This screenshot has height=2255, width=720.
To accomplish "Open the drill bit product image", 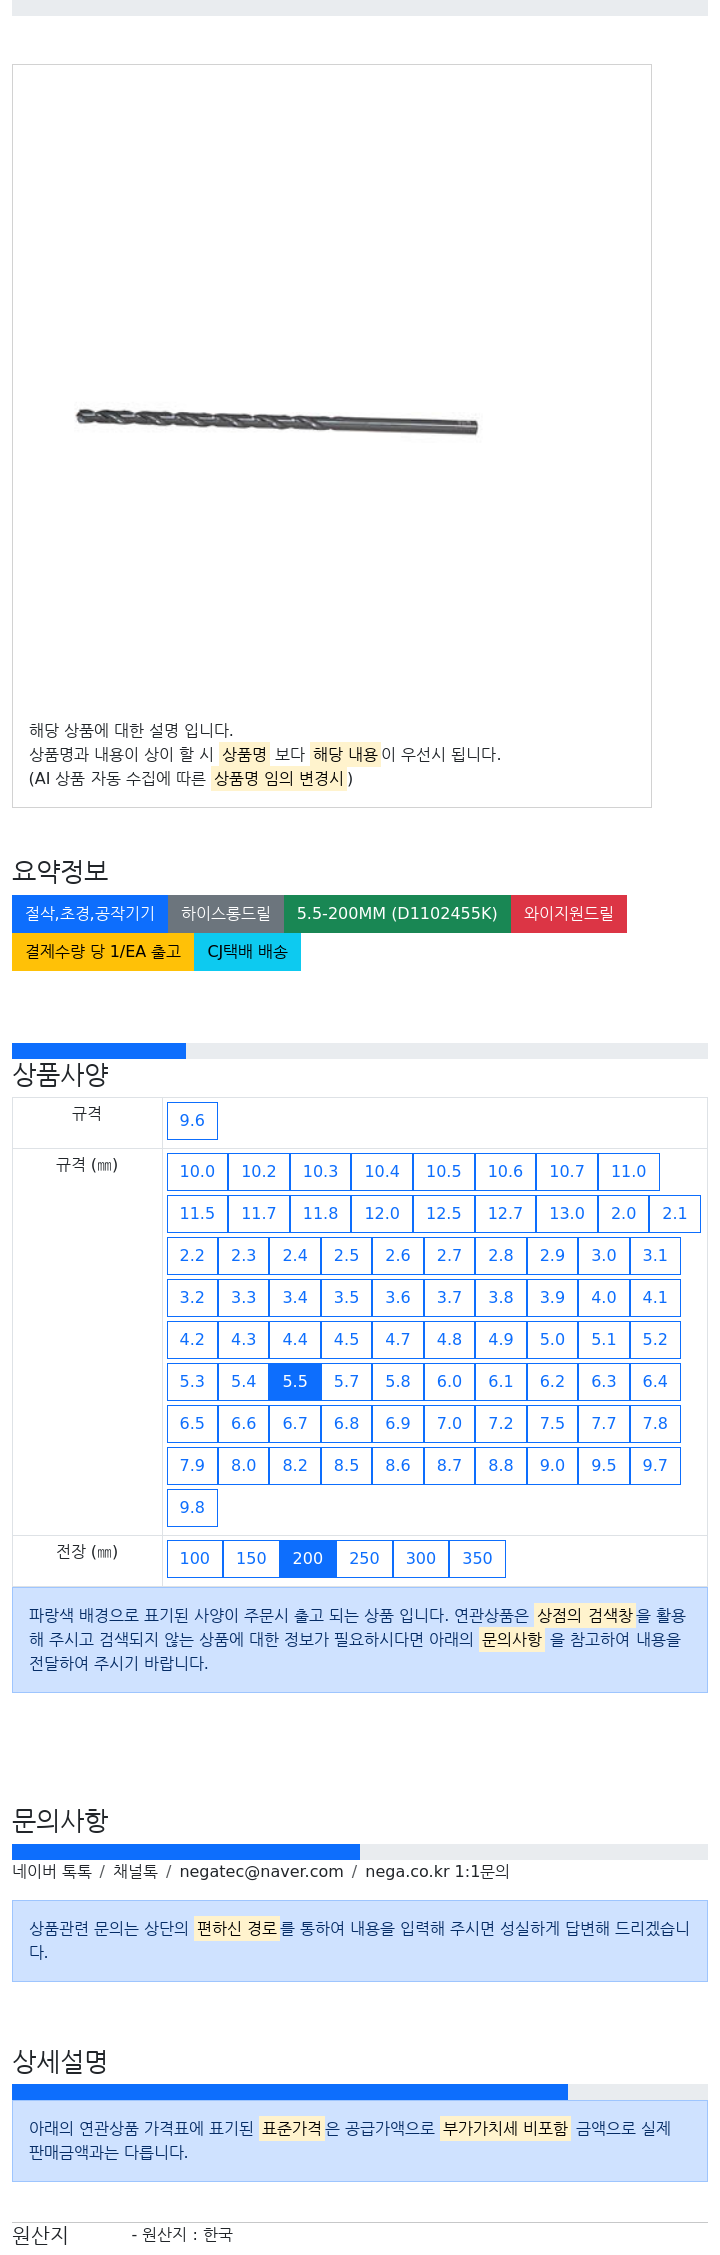I will coord(277,421).
